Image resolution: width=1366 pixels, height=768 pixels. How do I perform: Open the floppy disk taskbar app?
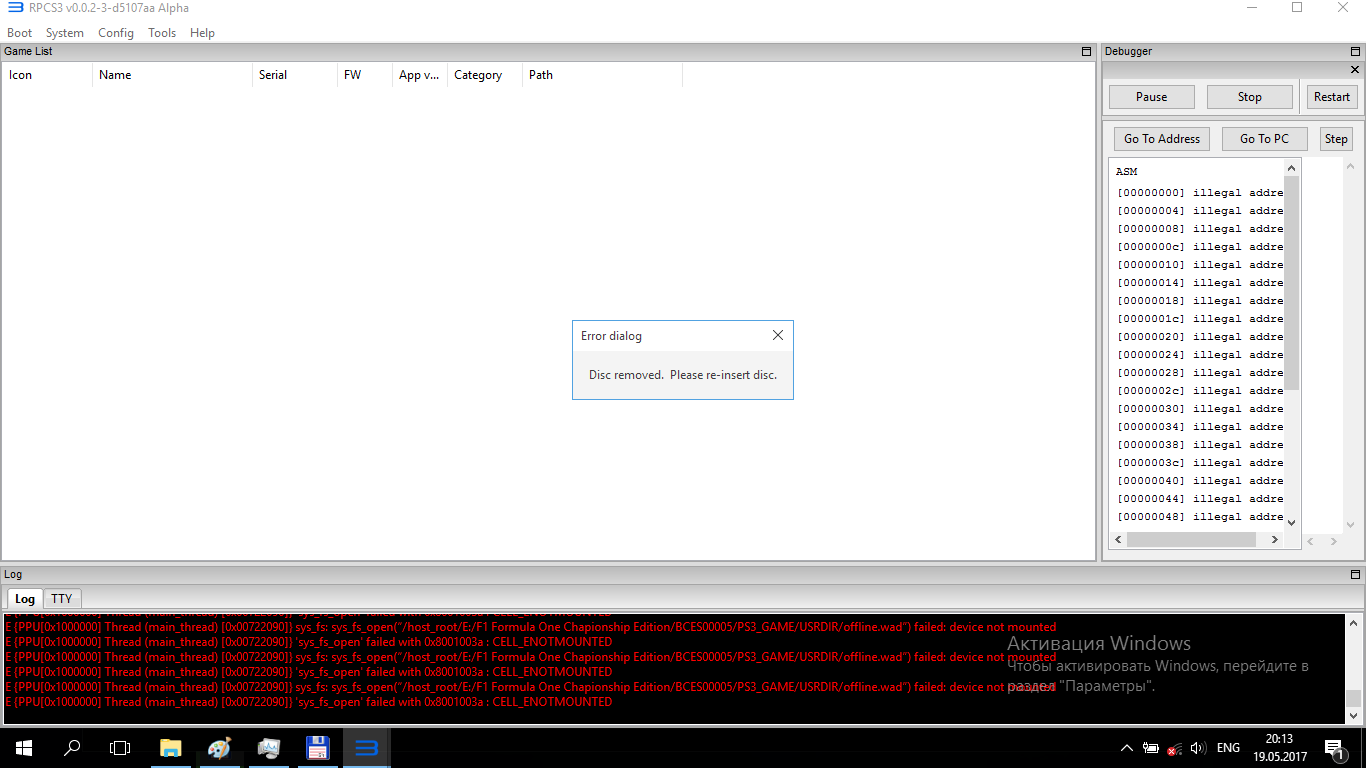click(317, 748)
